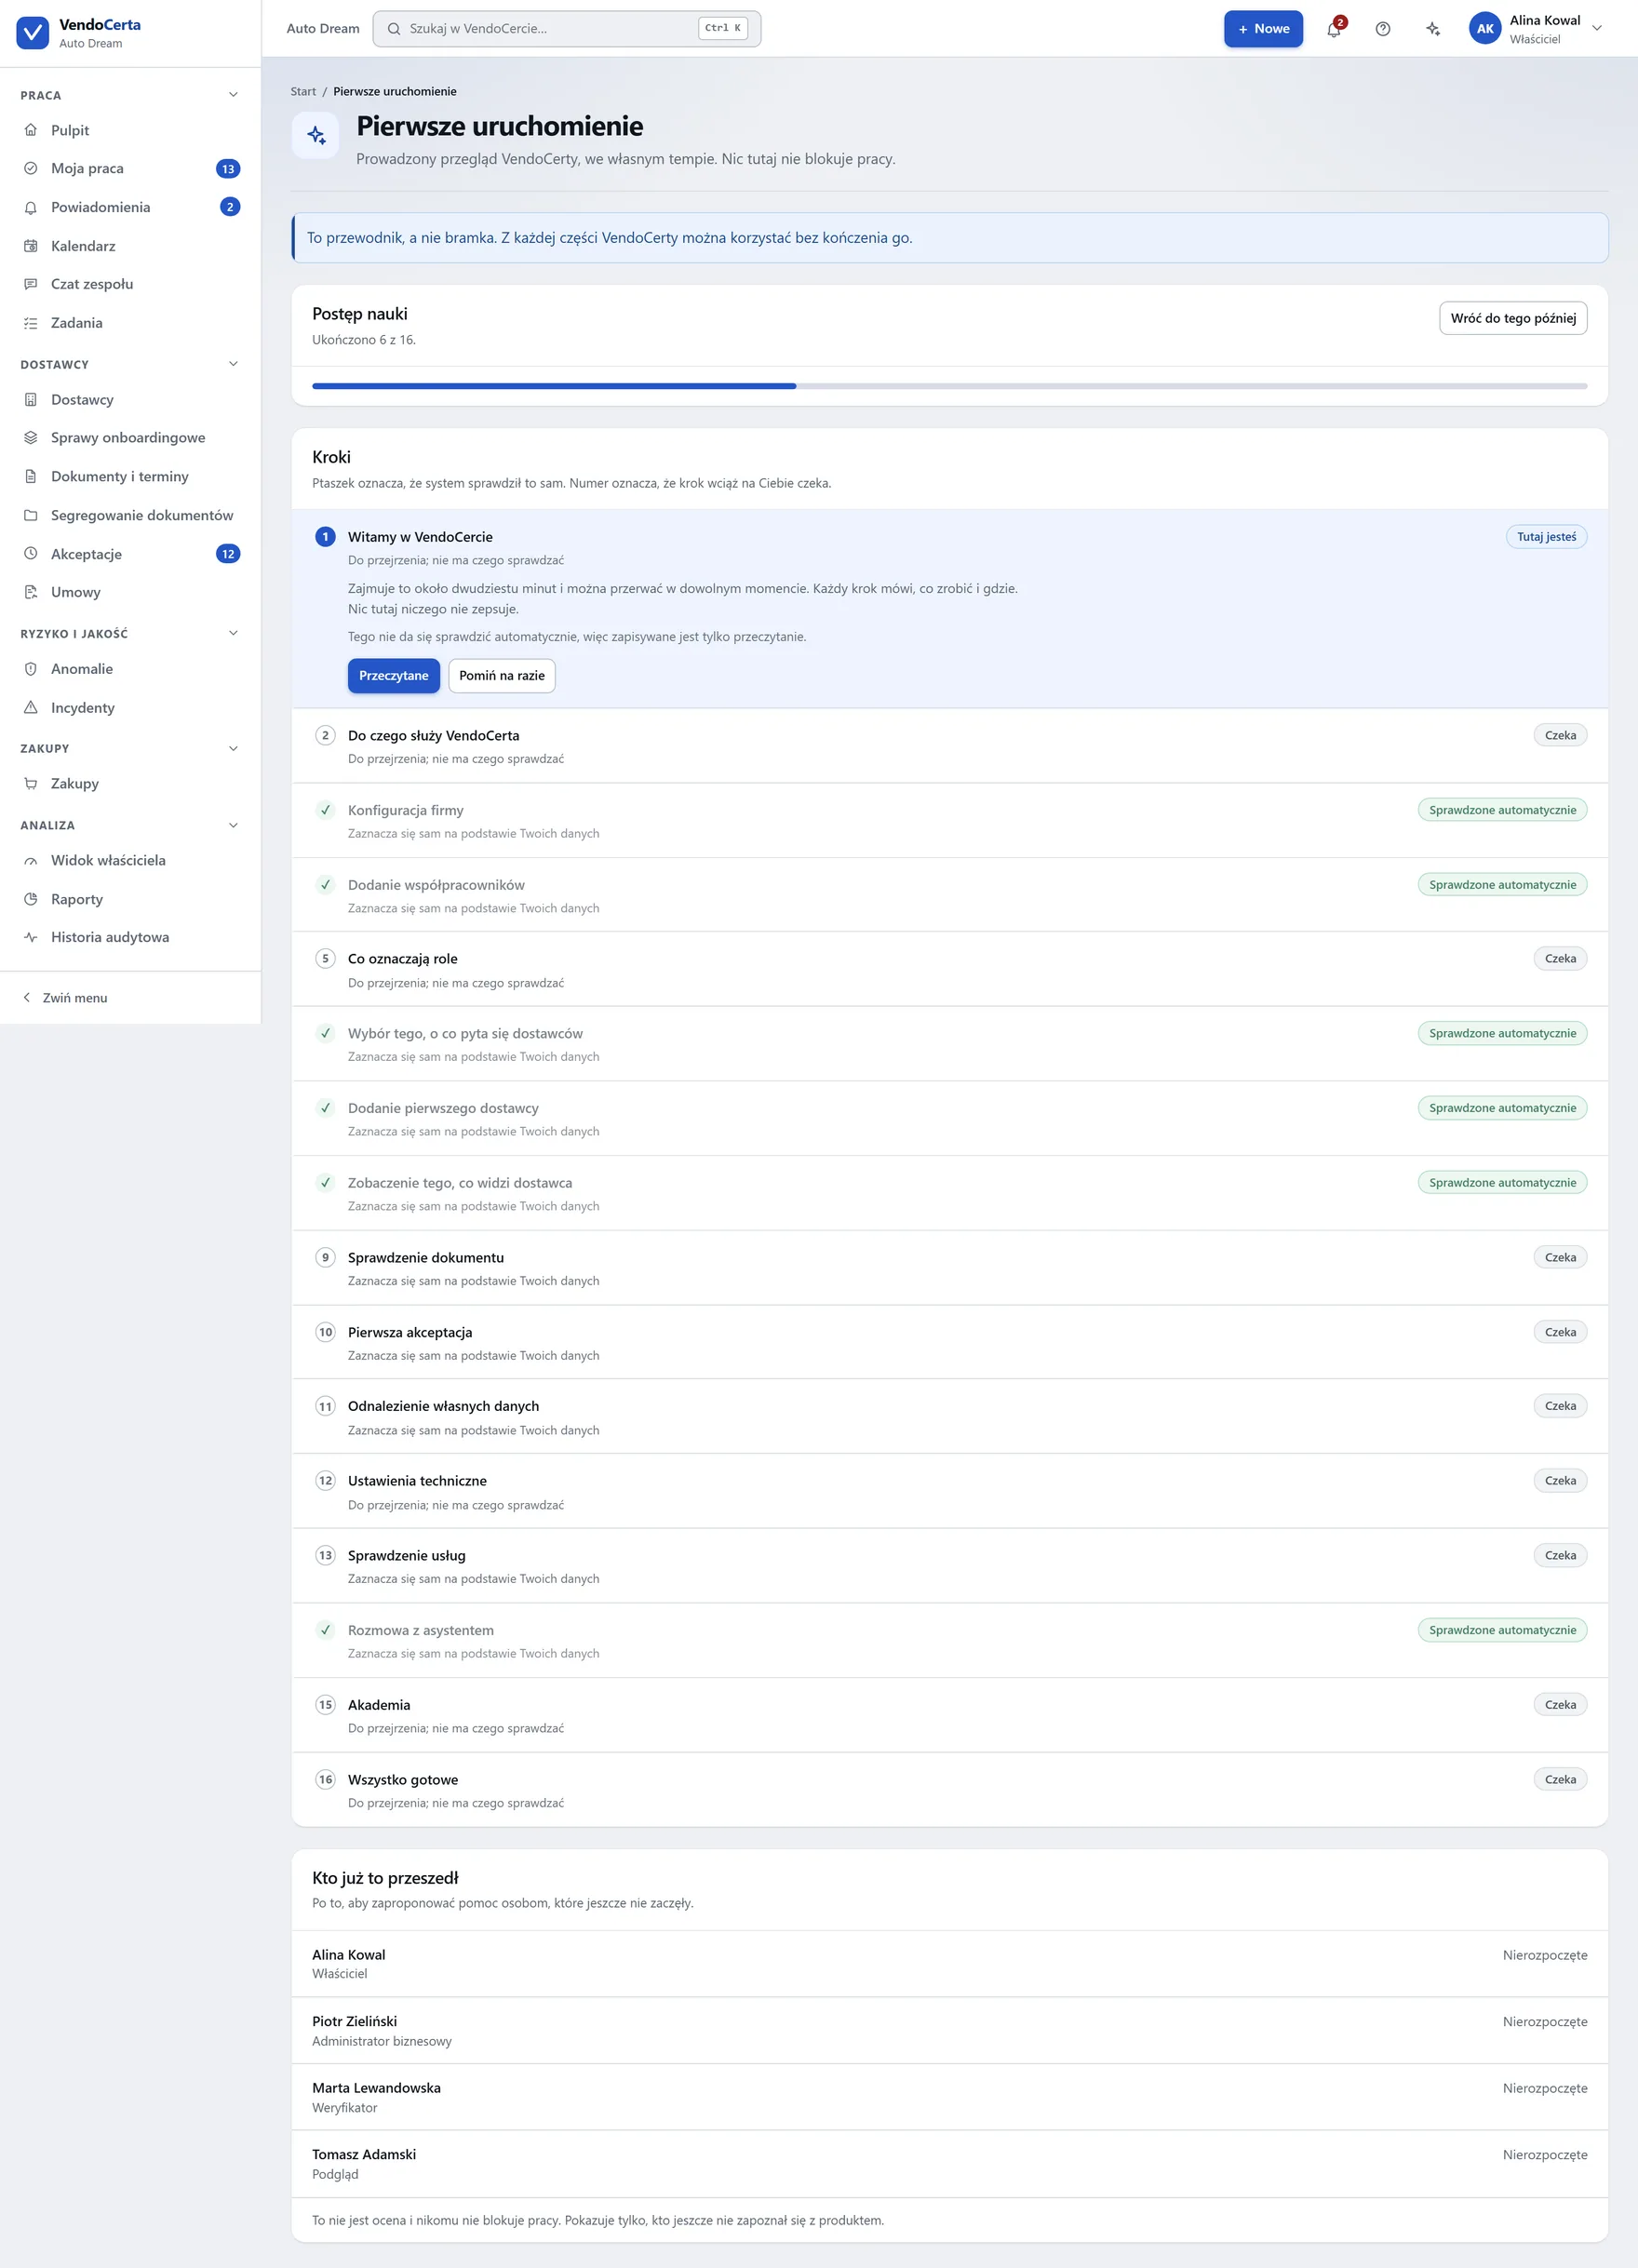Open Dokumenty i terminy menu item
This screenshot has width=1638, height=2268.
(x=130, y=477)
